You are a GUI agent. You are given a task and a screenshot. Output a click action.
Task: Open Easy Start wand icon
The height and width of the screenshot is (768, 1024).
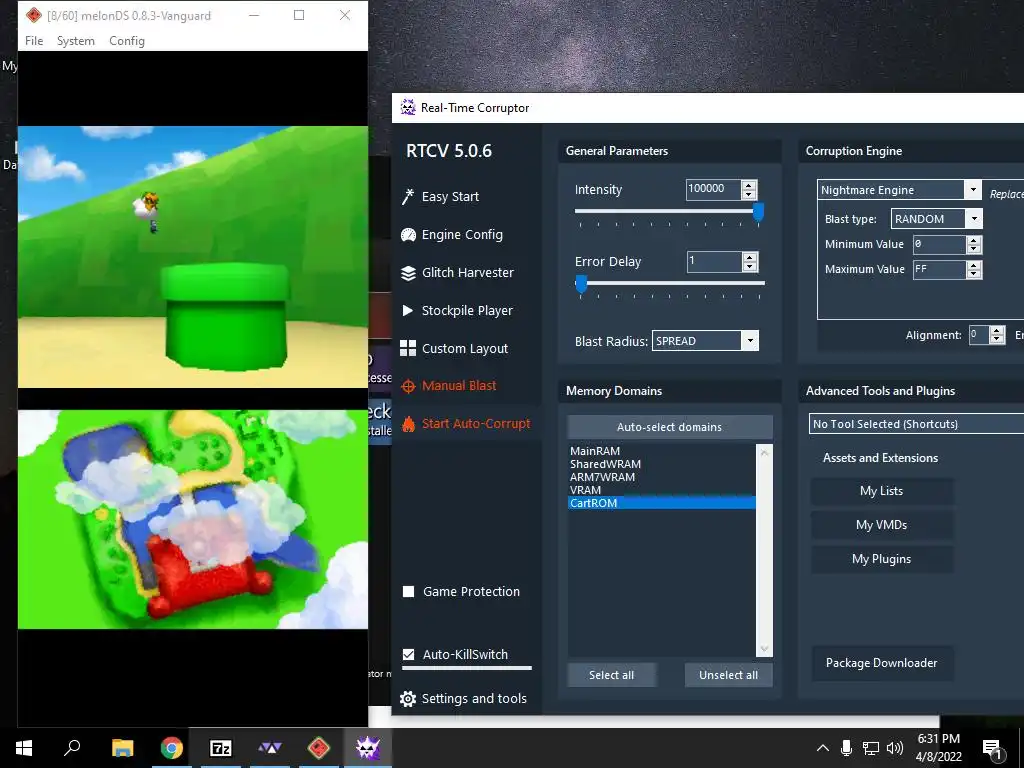(x=408, y=196)
